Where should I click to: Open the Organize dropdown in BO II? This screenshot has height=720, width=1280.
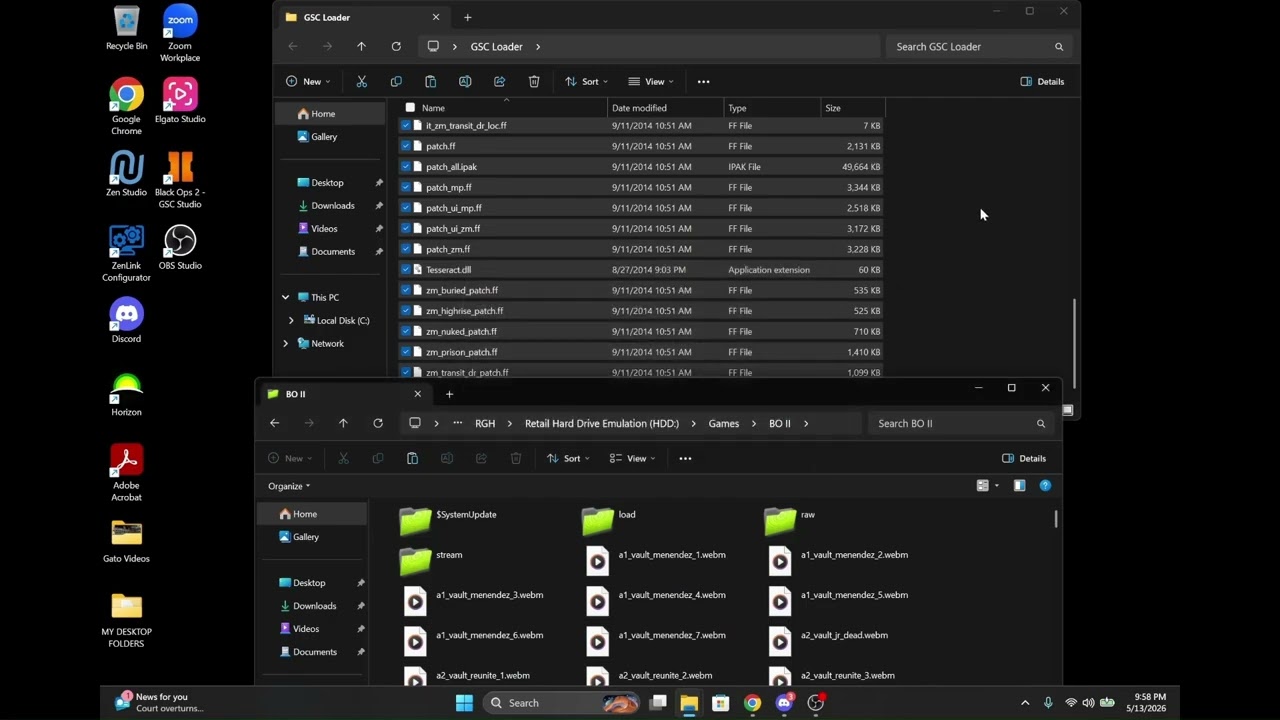pos(289,487)
